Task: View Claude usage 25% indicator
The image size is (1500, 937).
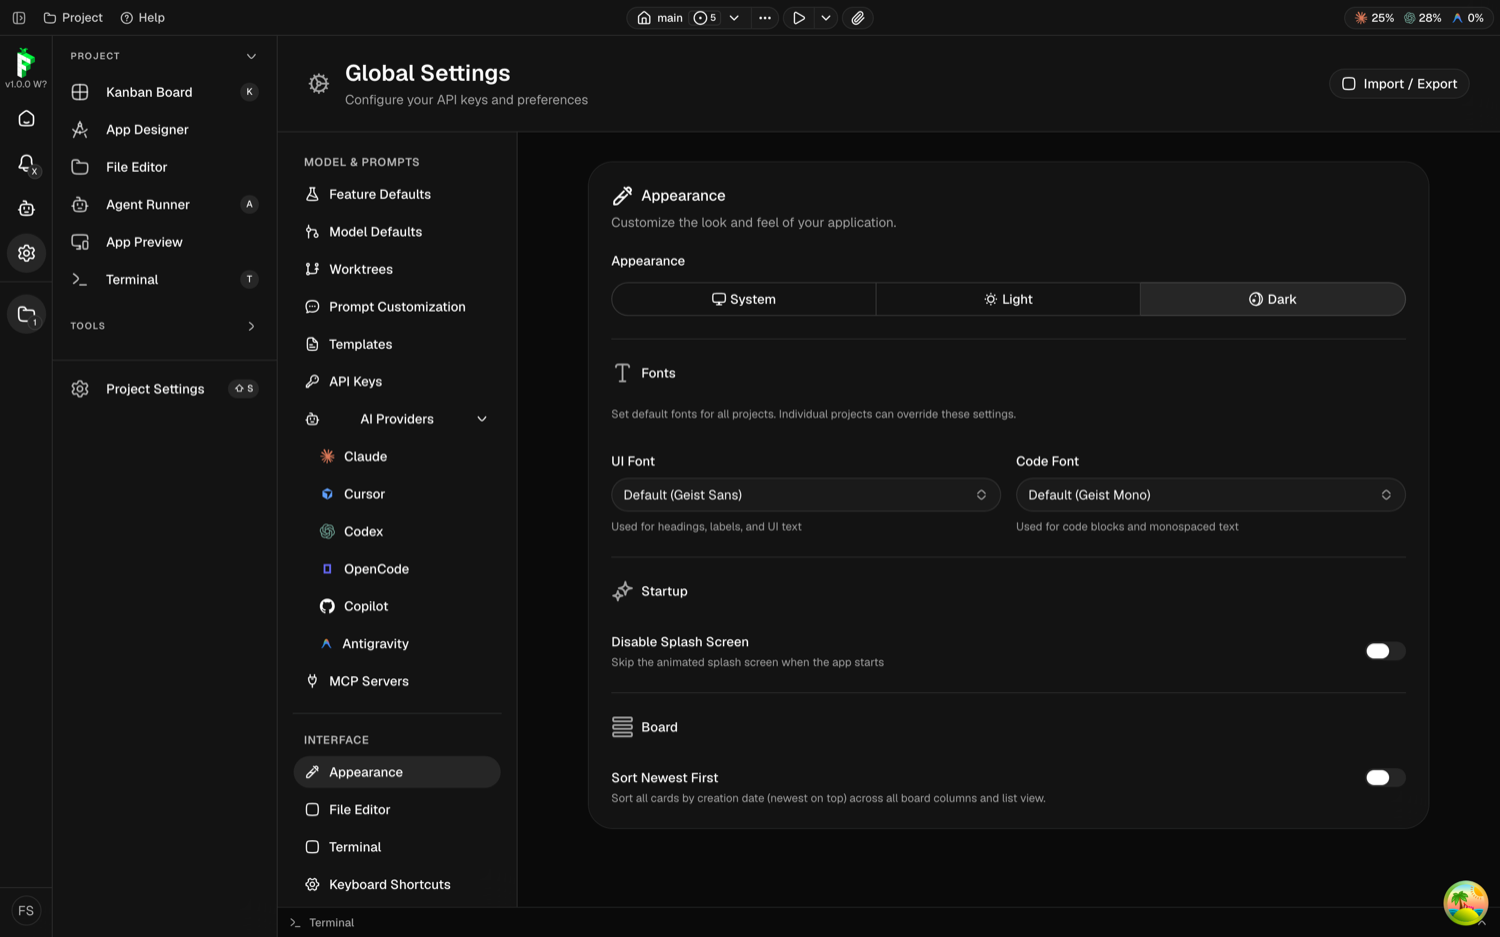Action: click(1374, 18)
